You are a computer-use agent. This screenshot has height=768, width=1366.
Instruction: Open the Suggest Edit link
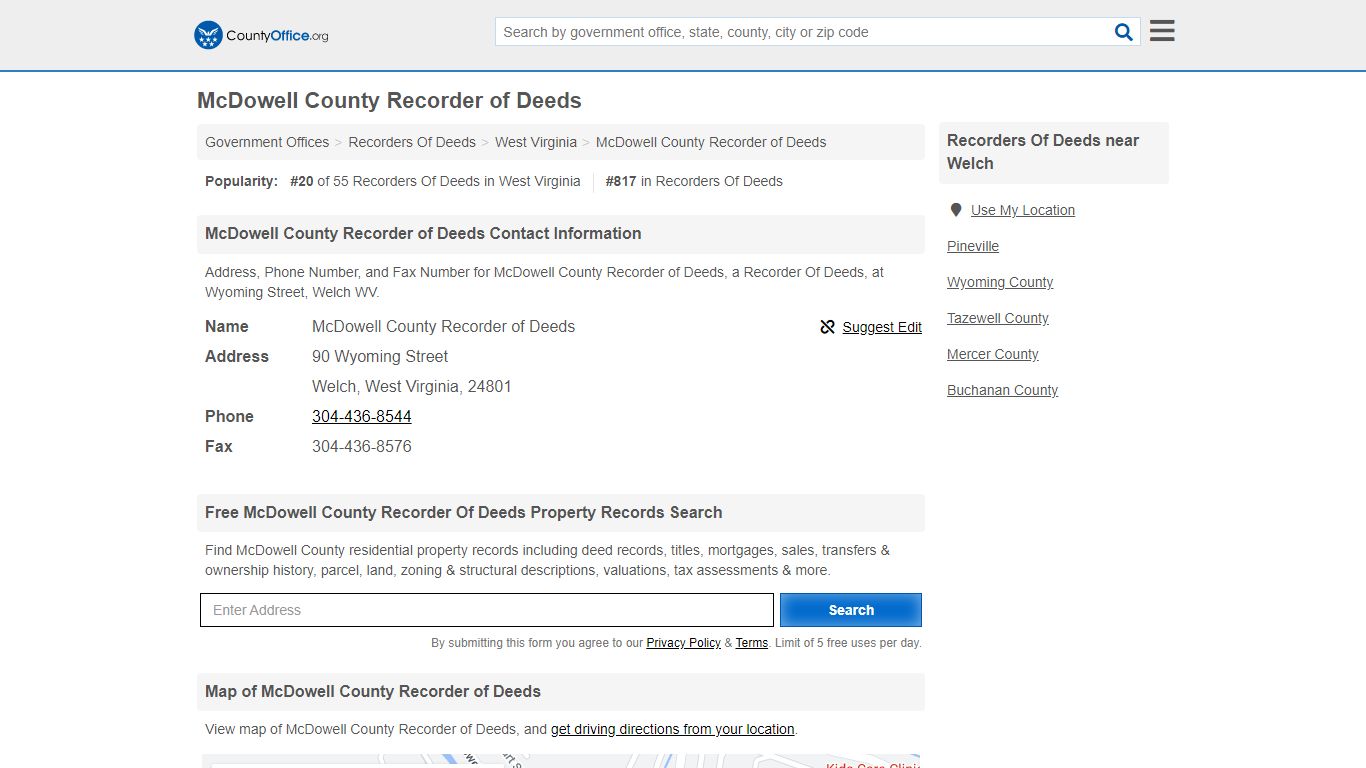[882, 327]
